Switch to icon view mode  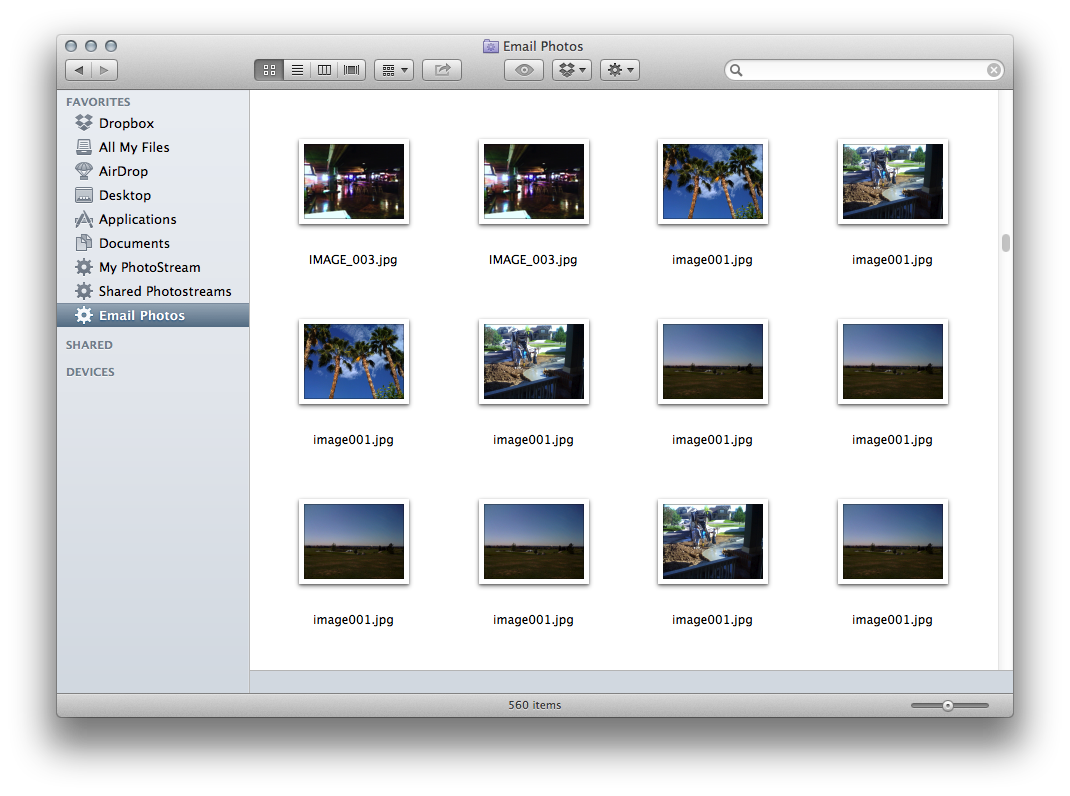[x=269, y=70]
